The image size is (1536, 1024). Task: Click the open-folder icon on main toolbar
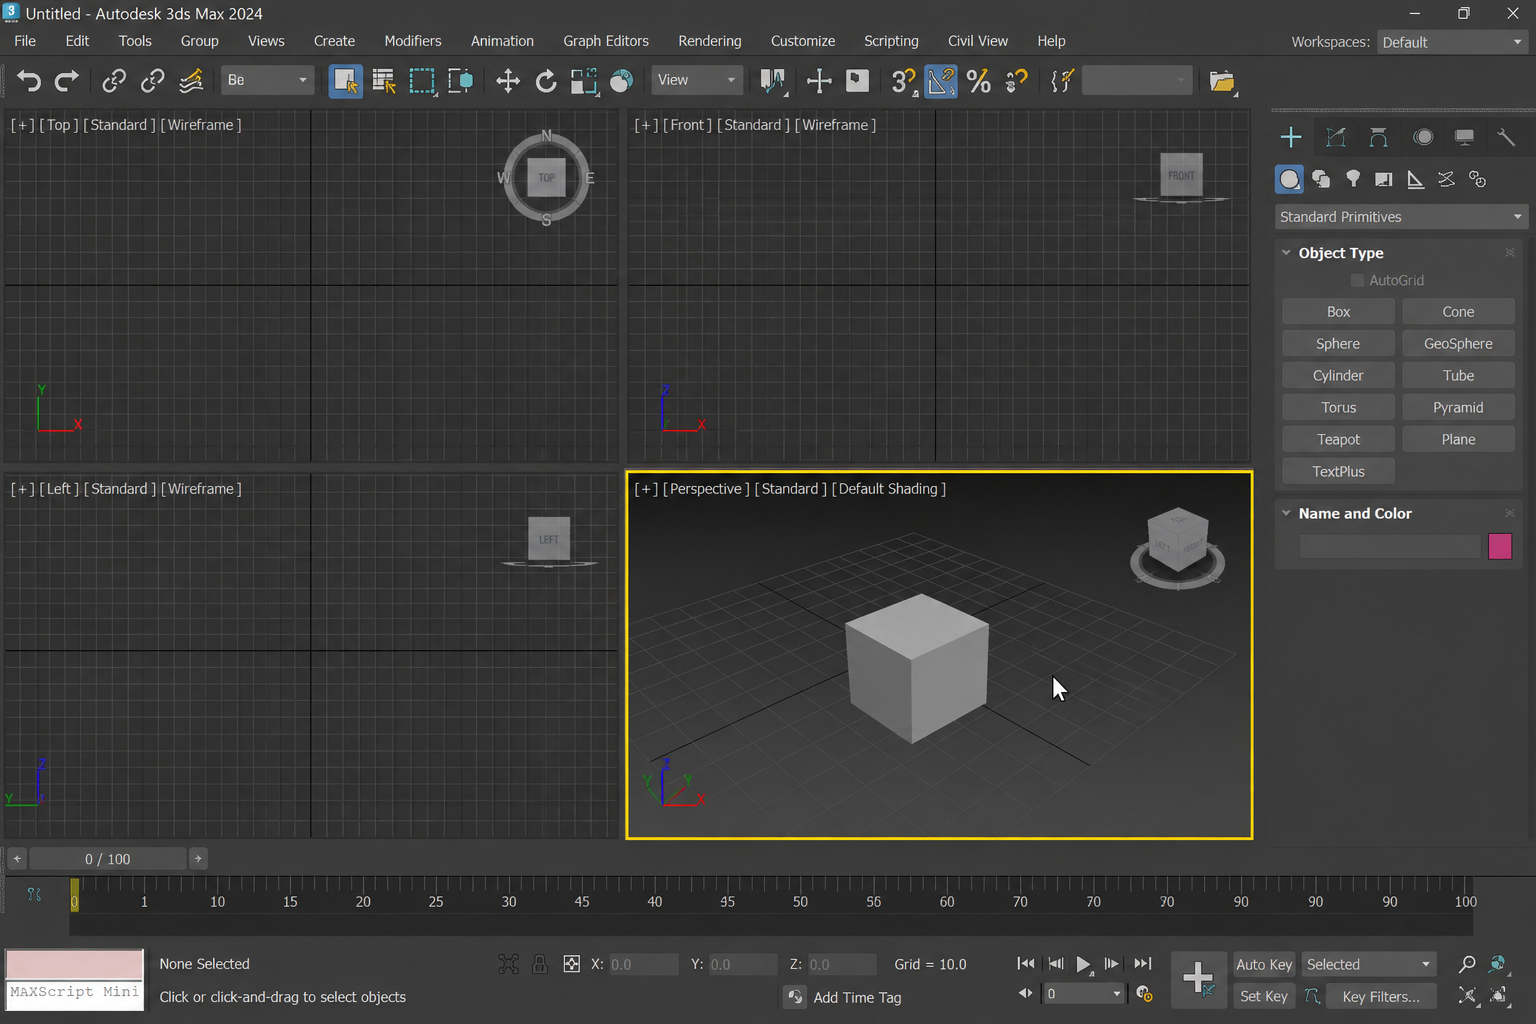(x=1222, y=81)
